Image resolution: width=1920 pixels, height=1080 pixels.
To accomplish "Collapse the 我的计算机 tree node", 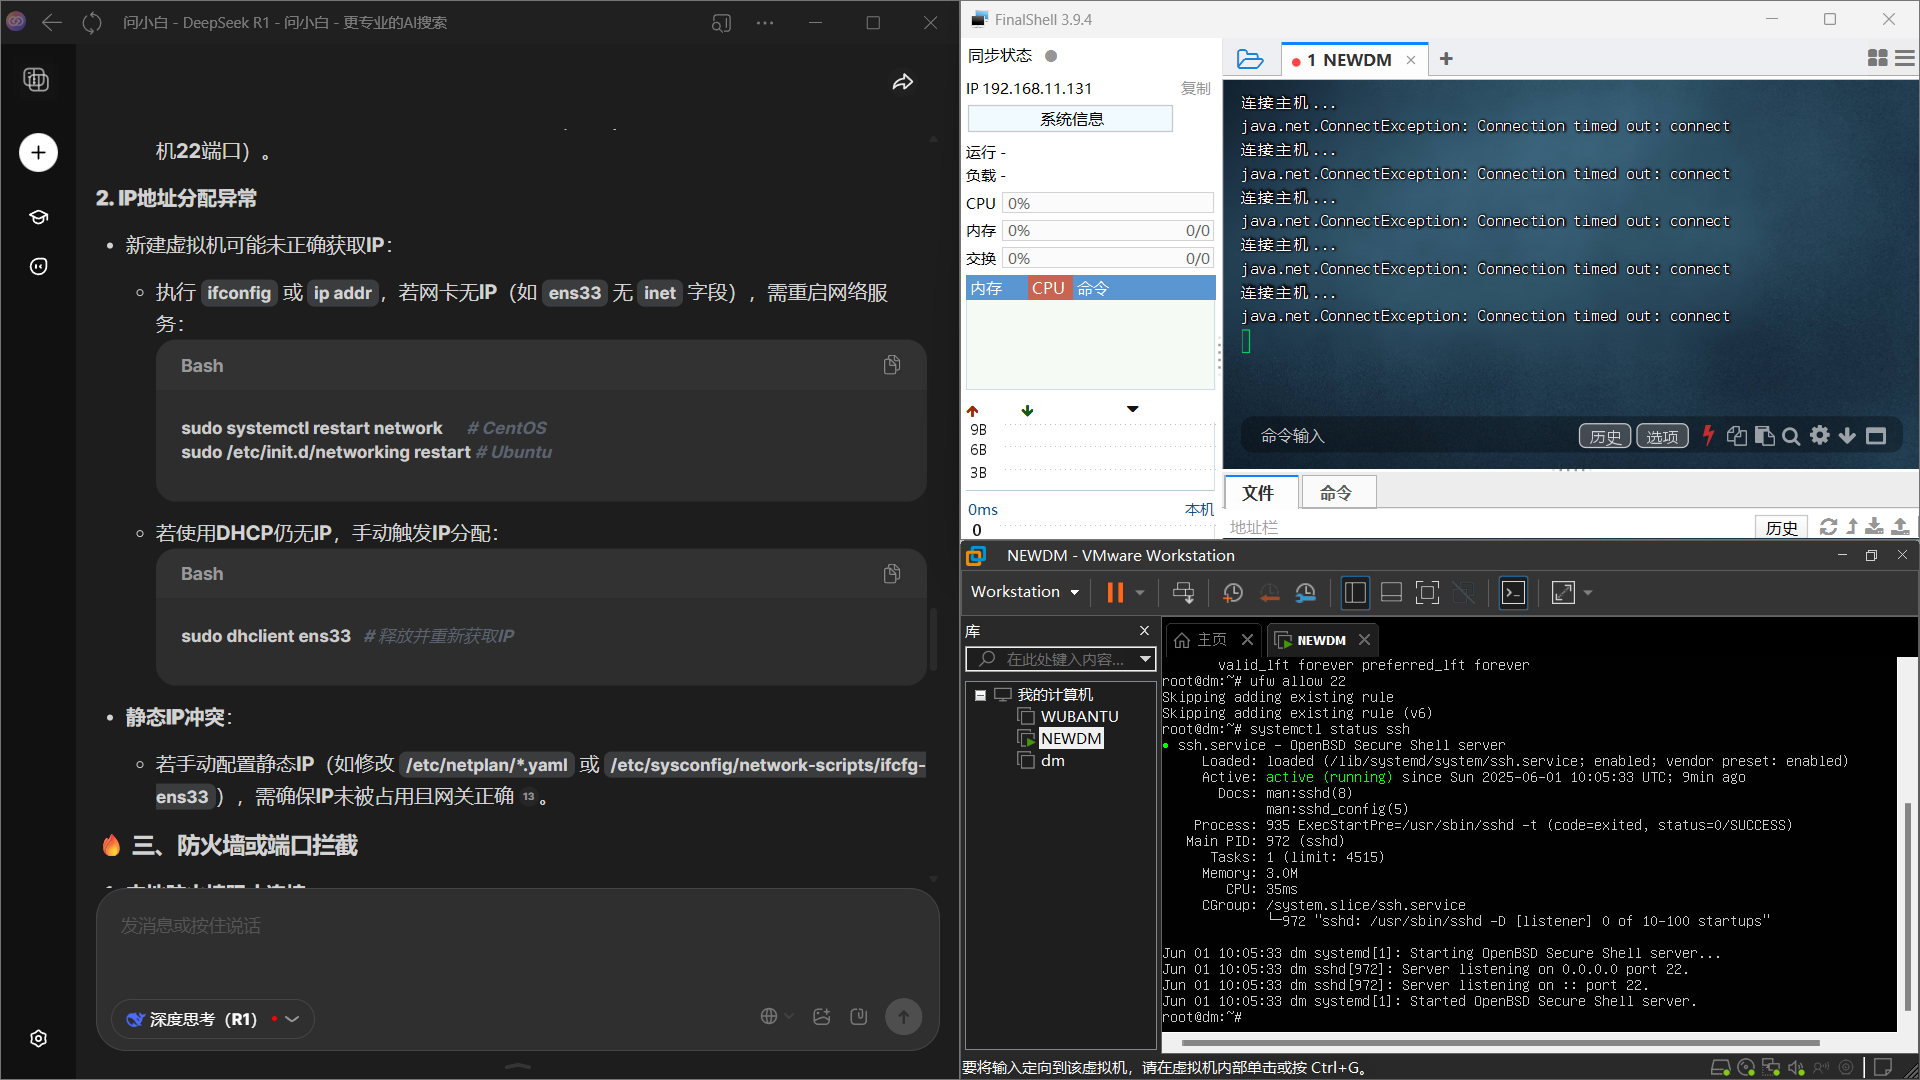I will click(981, 695).
